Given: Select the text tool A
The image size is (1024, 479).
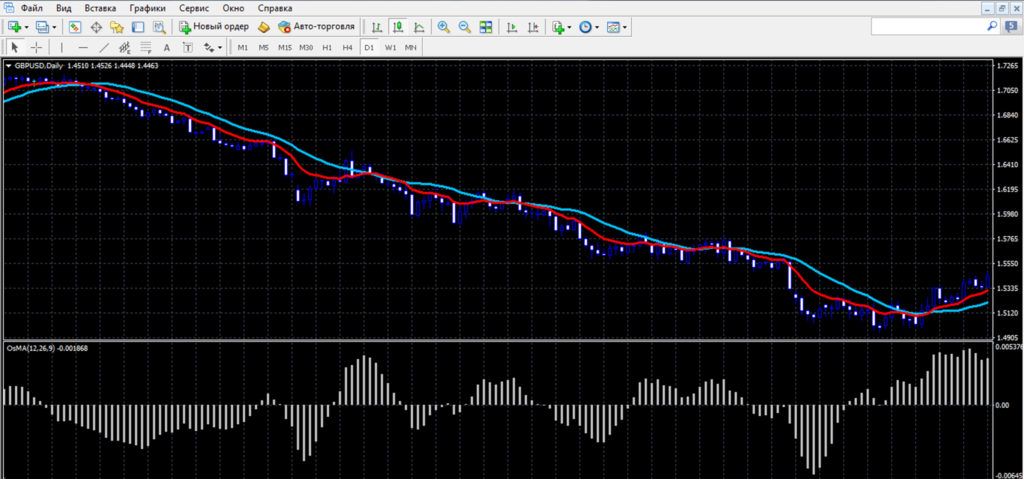Looking at the screenshot, I should tap(167, 47).
